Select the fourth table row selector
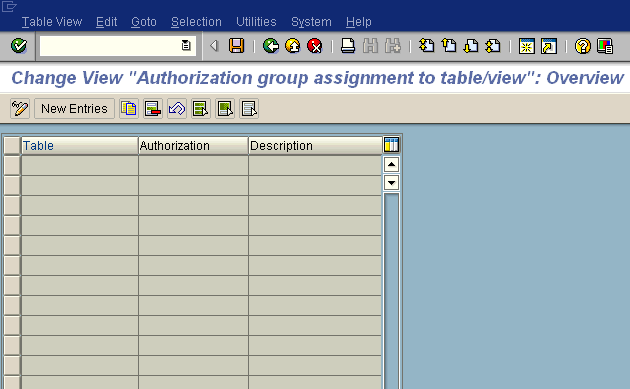The height and width of the screenshot is (389, 630). [x=12, y=225]
